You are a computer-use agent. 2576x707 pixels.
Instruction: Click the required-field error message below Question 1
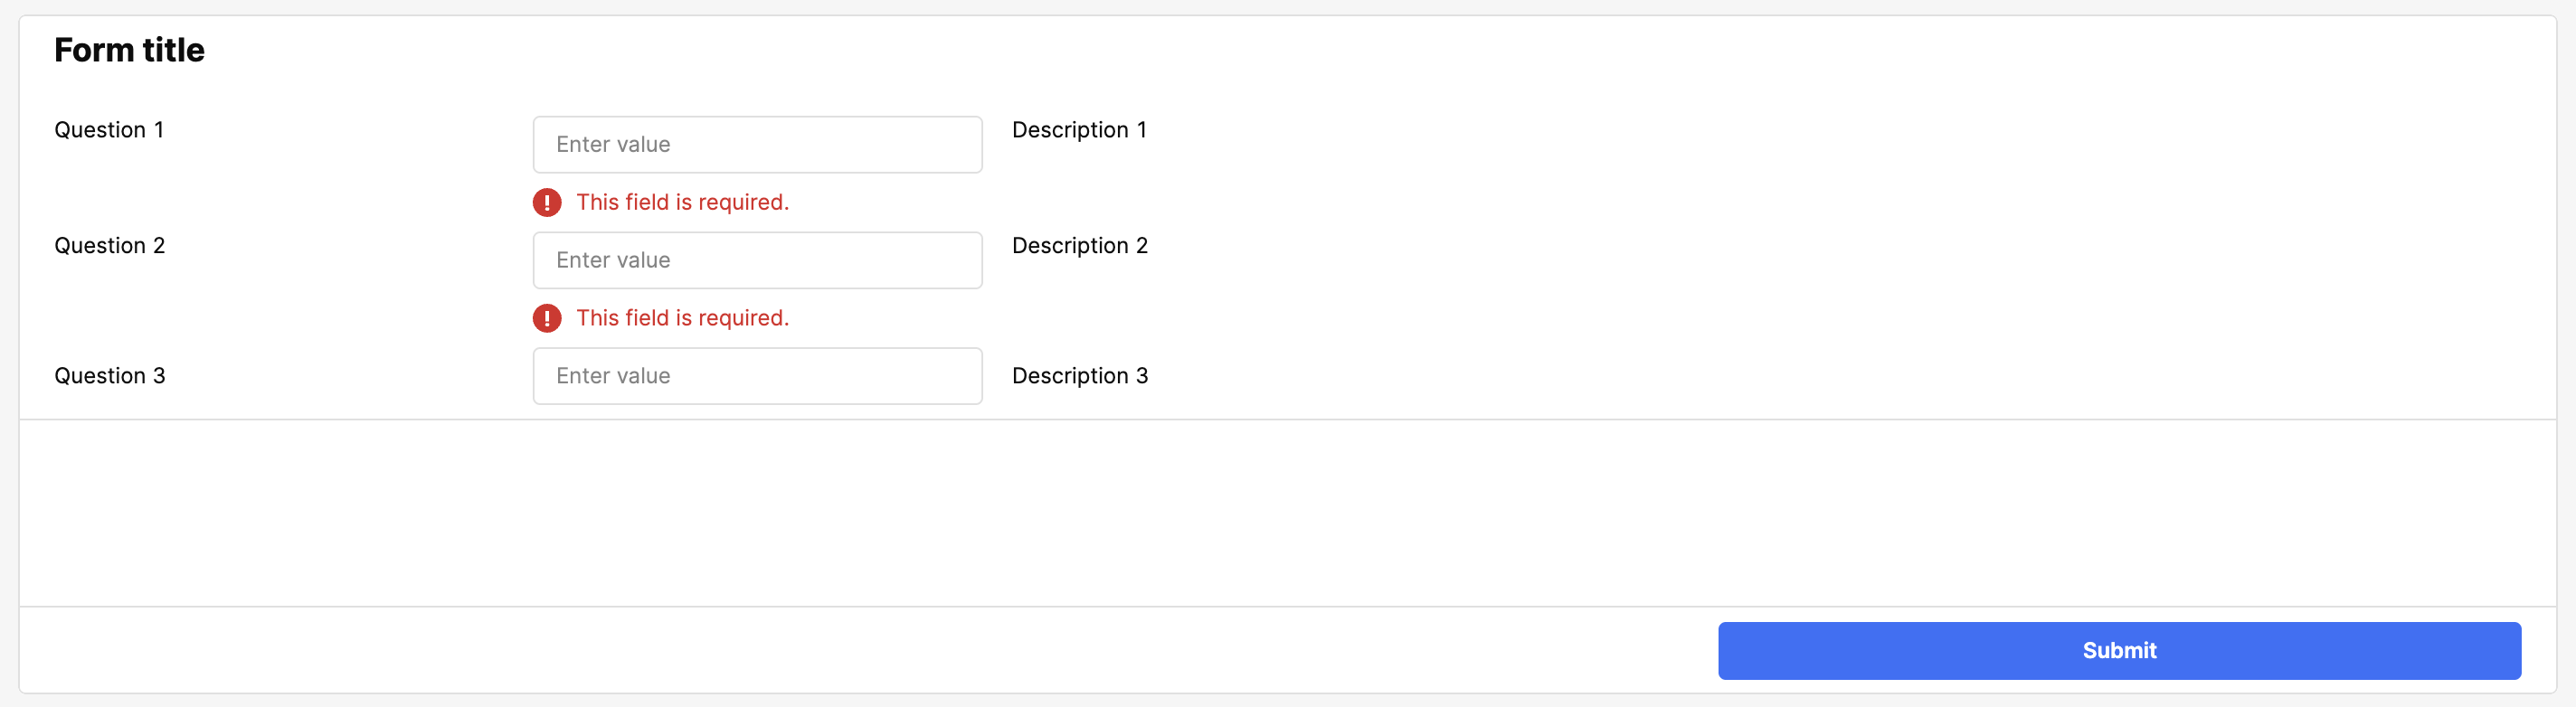tap(682, 202)
